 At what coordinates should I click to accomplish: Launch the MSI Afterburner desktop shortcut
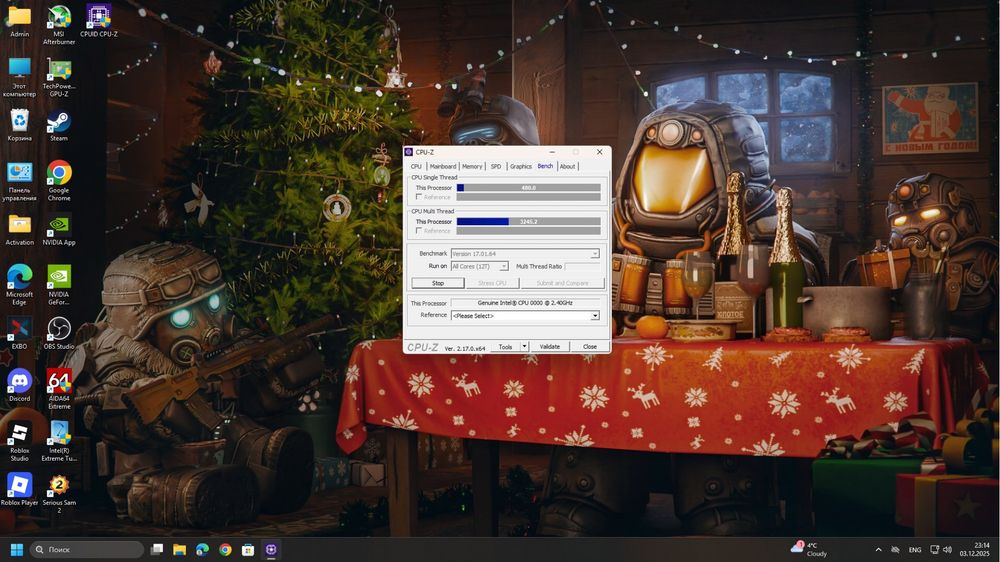59,24
